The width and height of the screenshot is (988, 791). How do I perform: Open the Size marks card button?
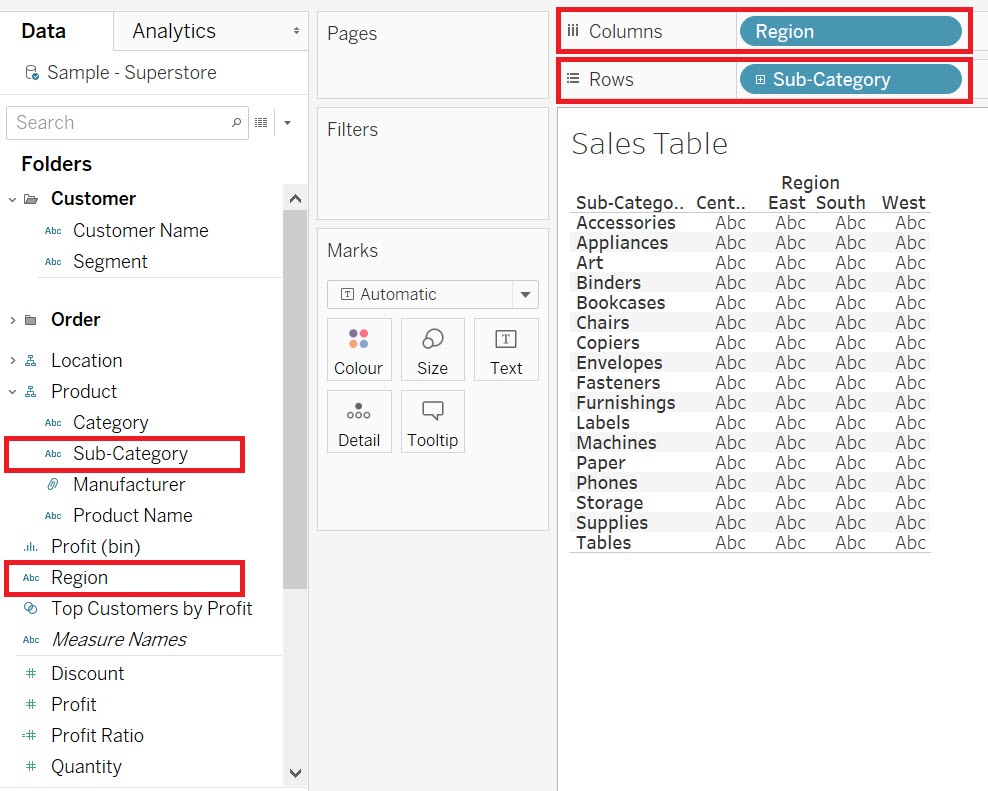tap(432, 350)
